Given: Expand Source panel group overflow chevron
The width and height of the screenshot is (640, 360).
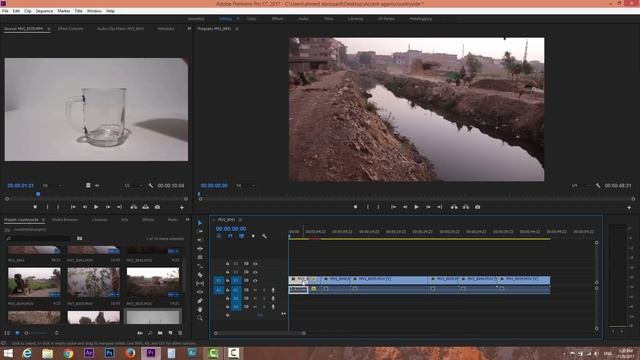Looking at the screenshot, I should coord(189,29).
